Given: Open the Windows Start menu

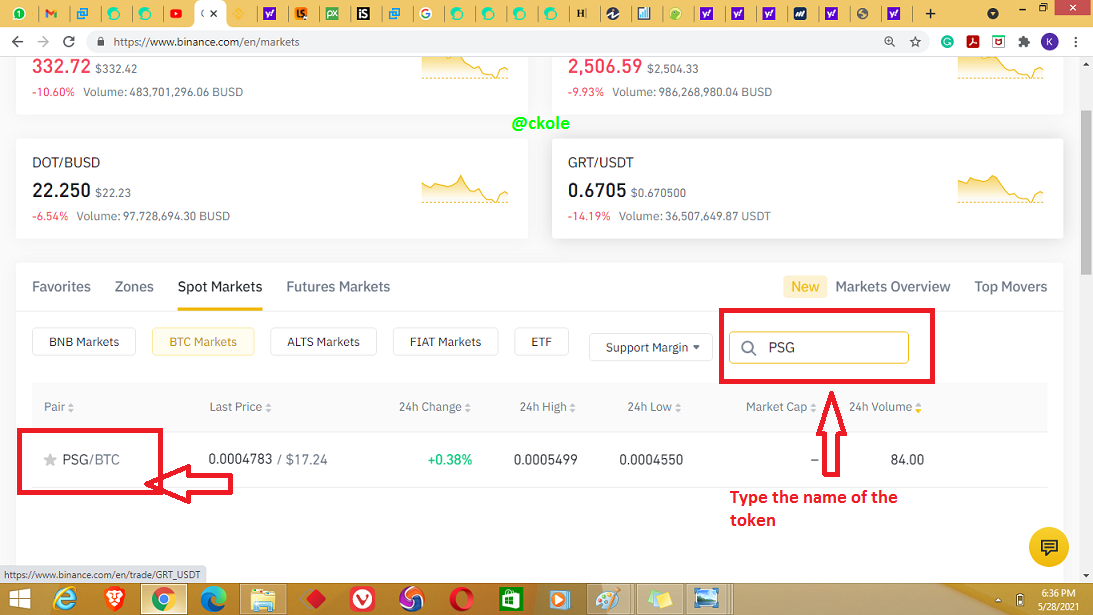Looking at the screenshot, I should [x=20, y=599].
